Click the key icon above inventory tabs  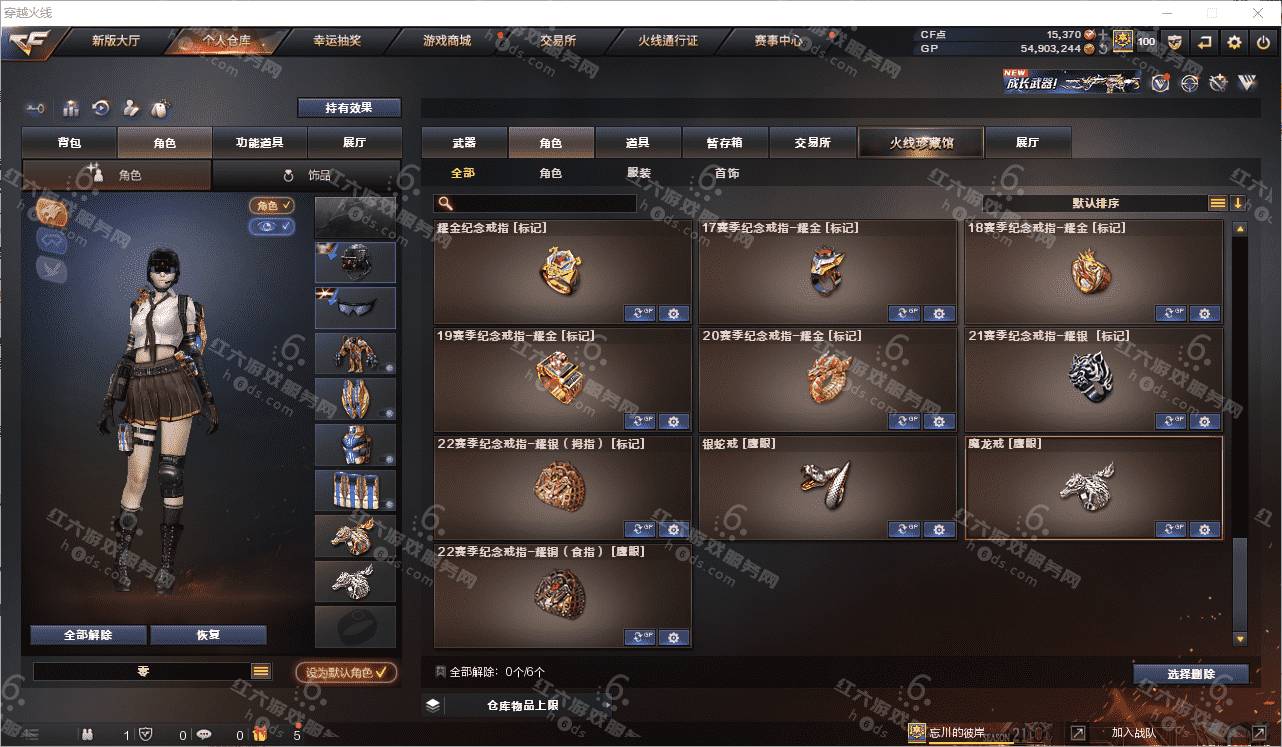click(36, 108)
